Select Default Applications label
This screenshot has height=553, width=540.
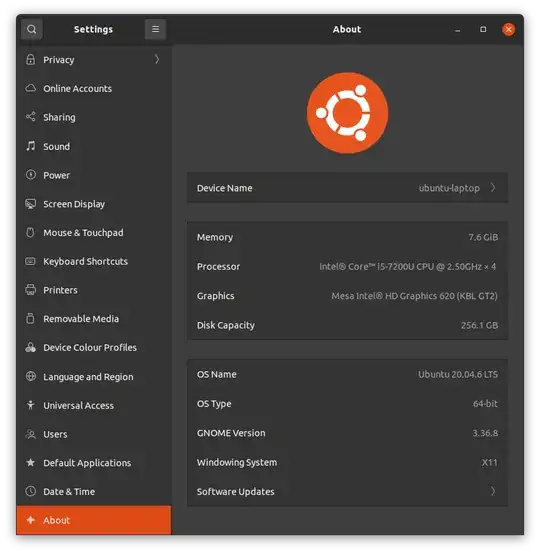click(x=87, y=463)
